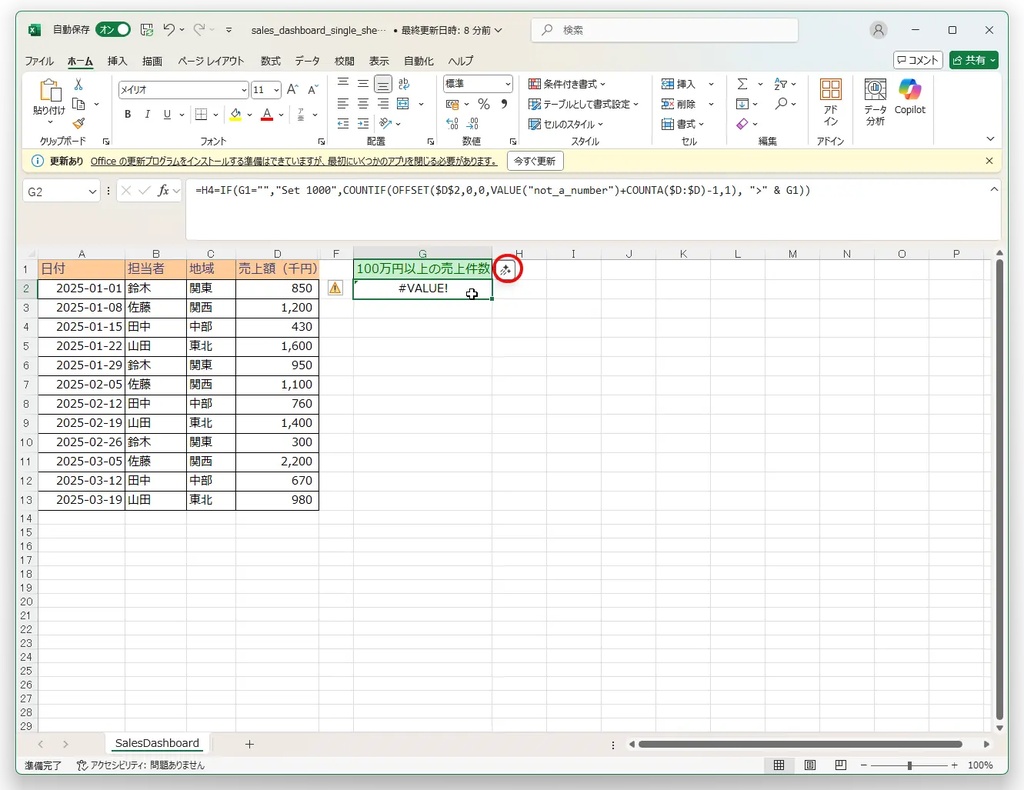The image size is (1024, 790).
Task: Open the ページ レイアウト ribbon tab
Action: point(211,61)
